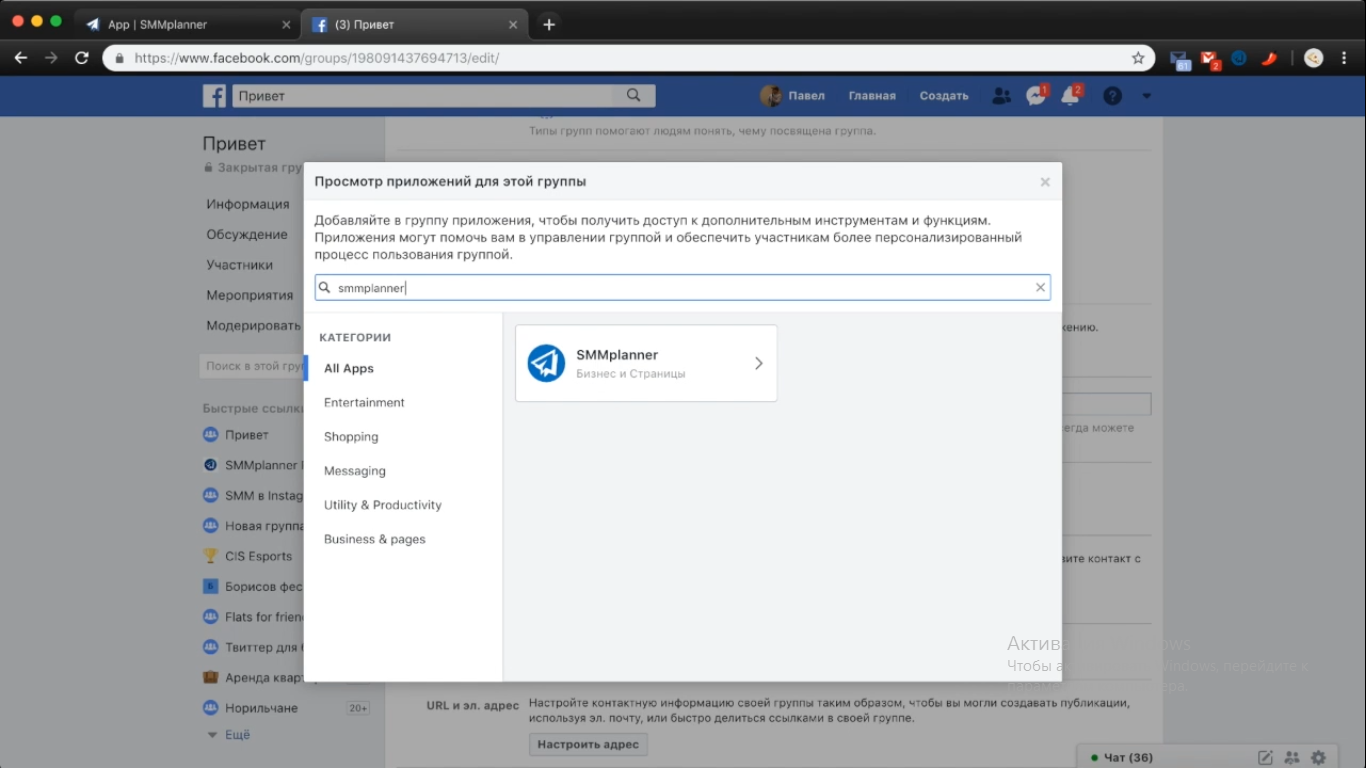Expand the account dropdown arrow
The width and height of the screenshot is (1366, 768).
(x=1147, y=97)
